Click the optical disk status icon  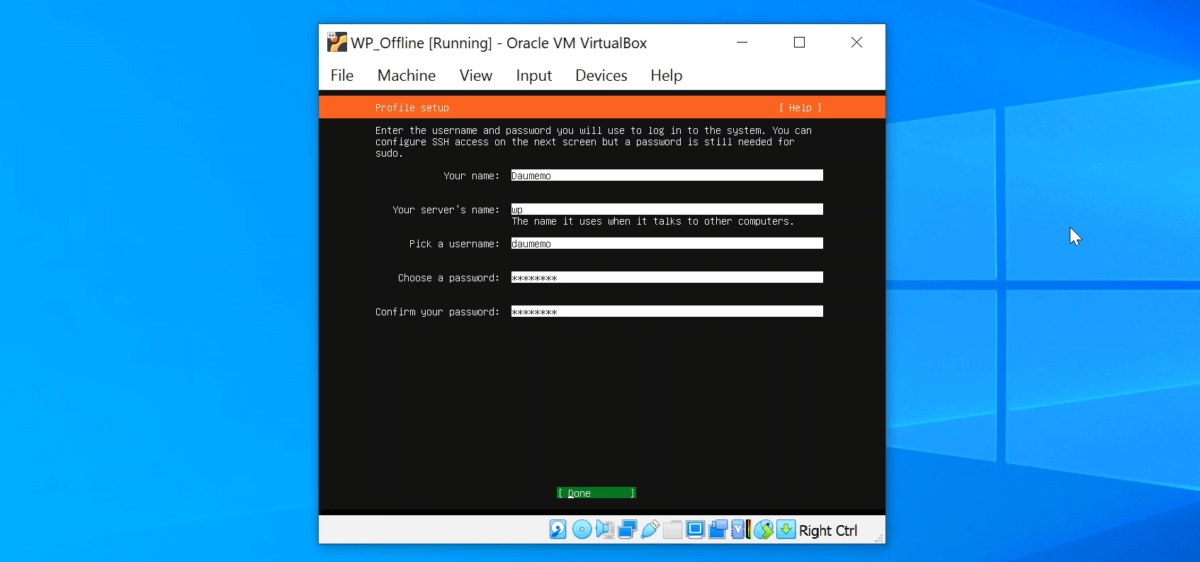(582, 529)
